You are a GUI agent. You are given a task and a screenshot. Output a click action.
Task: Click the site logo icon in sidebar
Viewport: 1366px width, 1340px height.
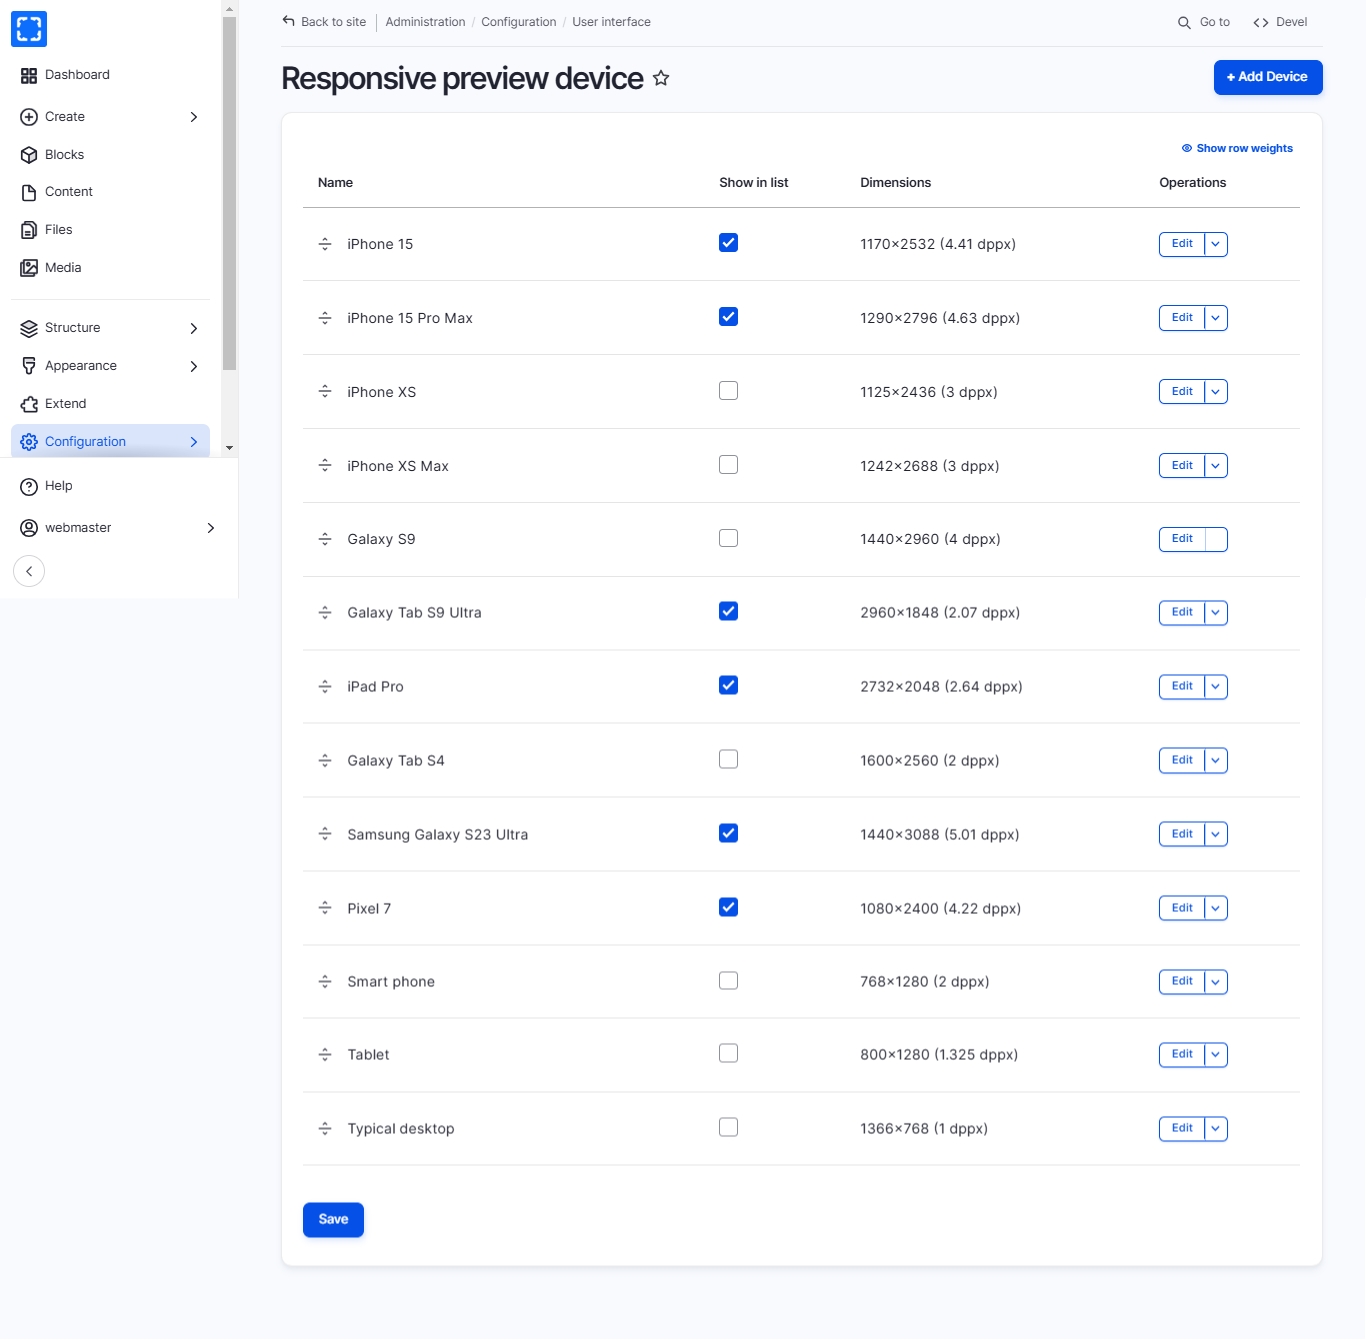pos(29,29)
